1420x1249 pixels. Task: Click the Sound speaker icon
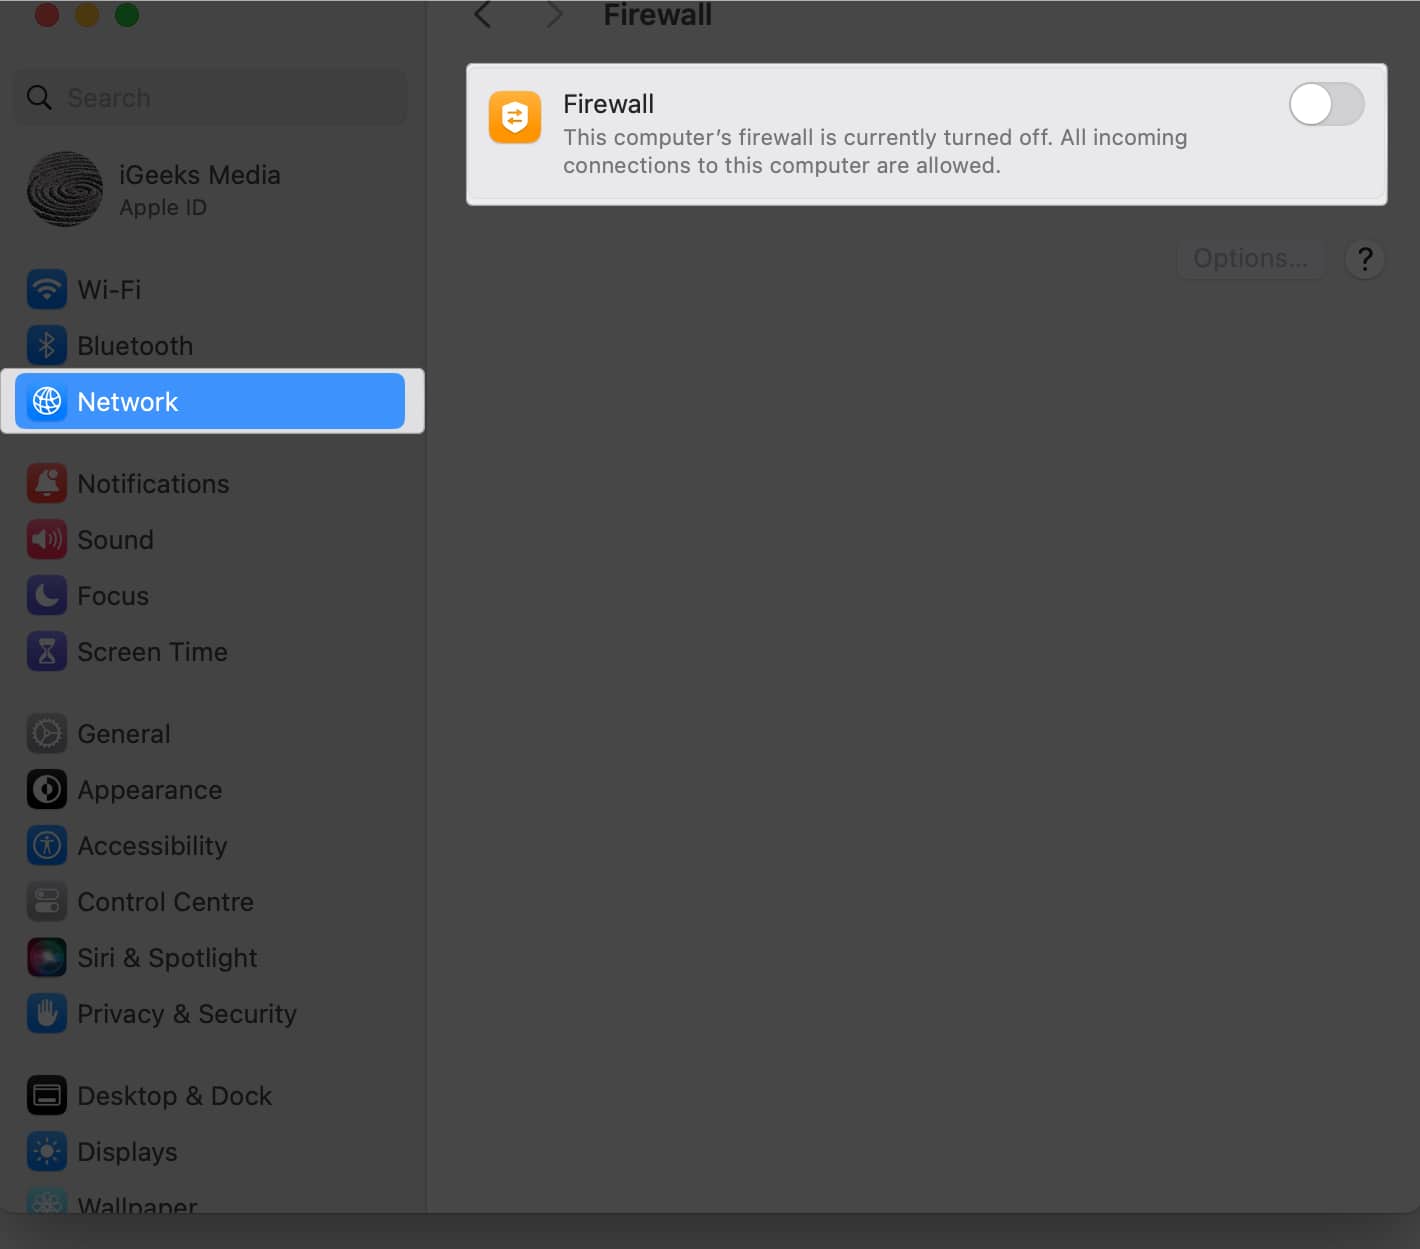pyautogui.click(x=46, y=540)
